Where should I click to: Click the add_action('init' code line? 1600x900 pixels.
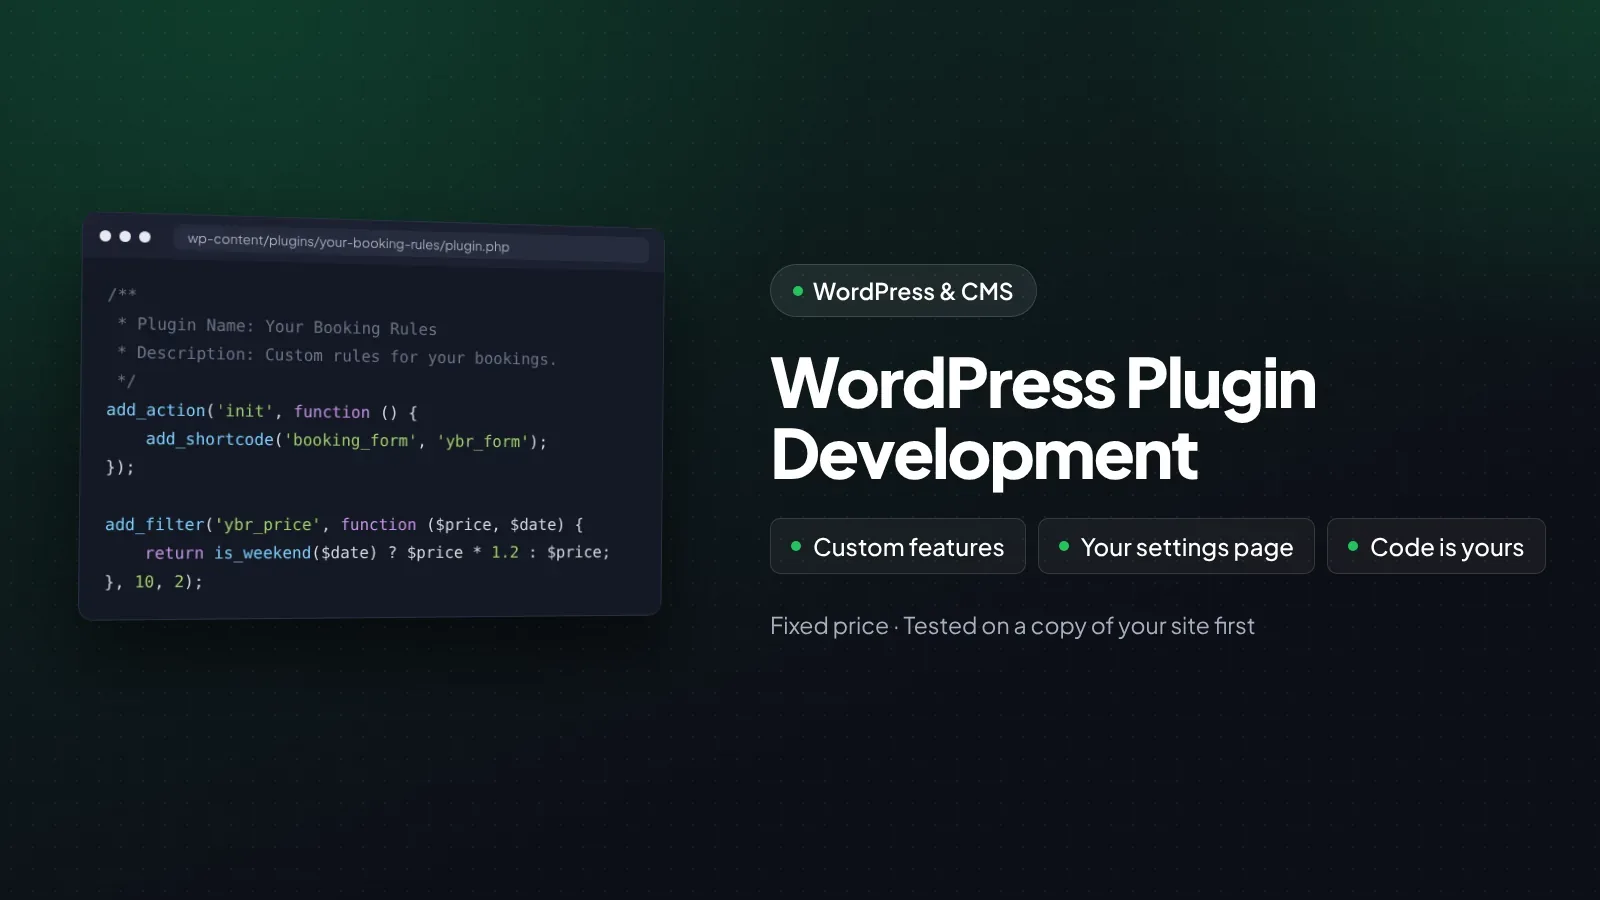click(262, 411)
